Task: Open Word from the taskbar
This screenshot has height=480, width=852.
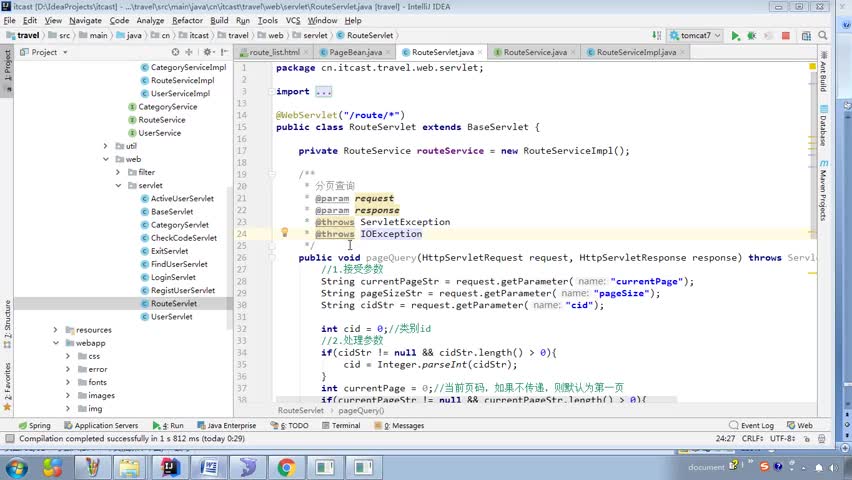Action: coord(209,467)
